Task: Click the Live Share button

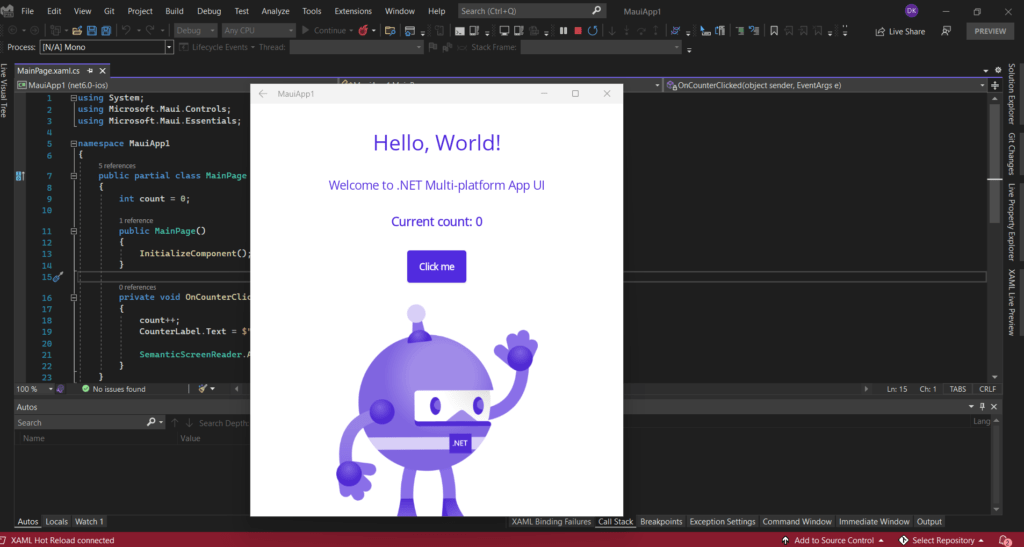Action: point(900,31)
